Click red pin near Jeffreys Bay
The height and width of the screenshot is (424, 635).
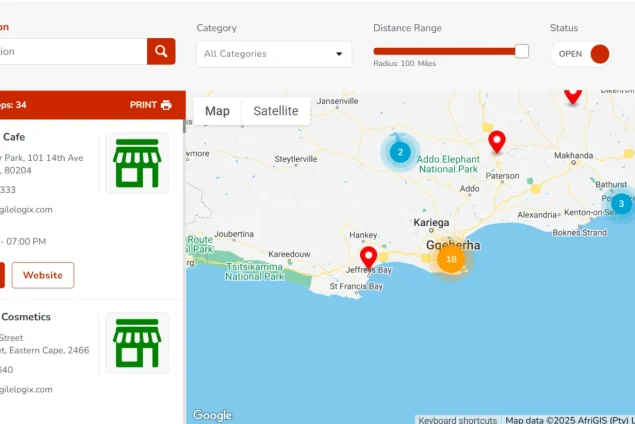[368, 258]
